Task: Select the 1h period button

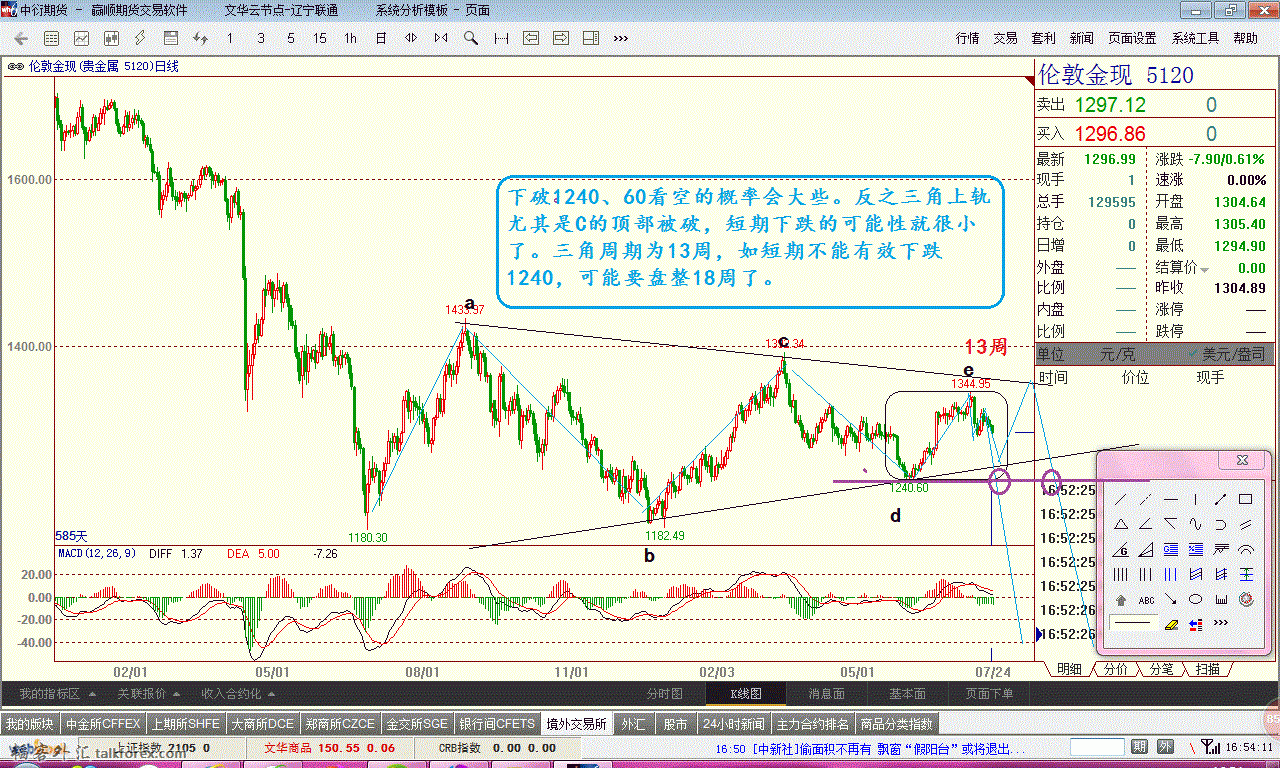Action: (x=350, y=38)
